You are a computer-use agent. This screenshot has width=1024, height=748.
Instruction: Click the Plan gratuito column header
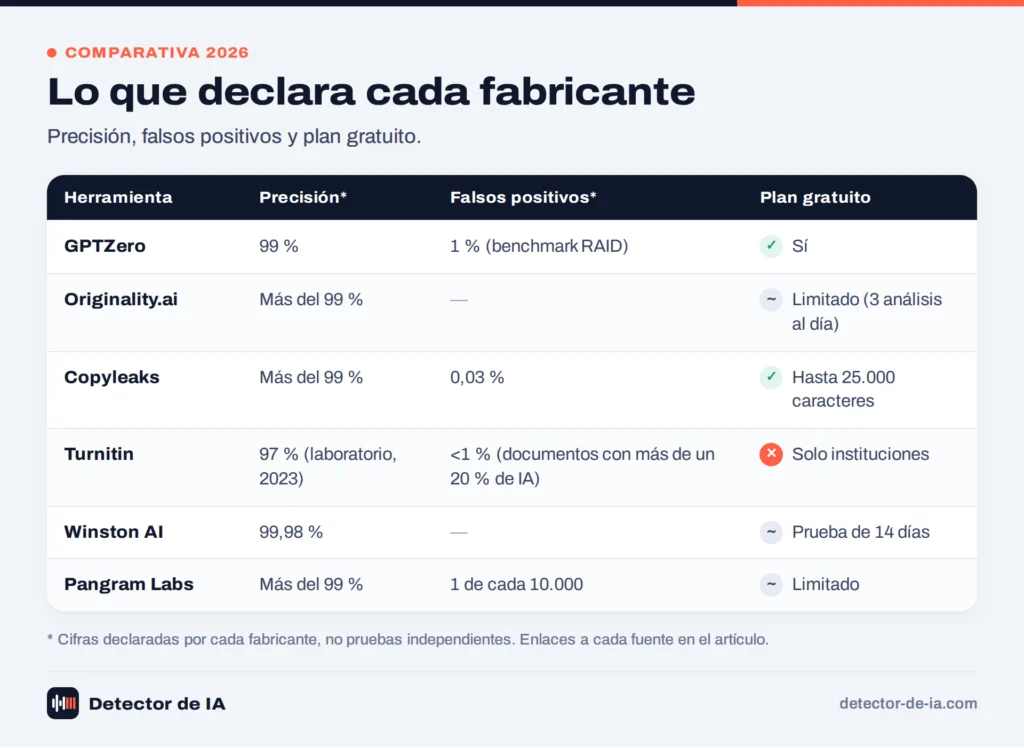tap(815, 197)
